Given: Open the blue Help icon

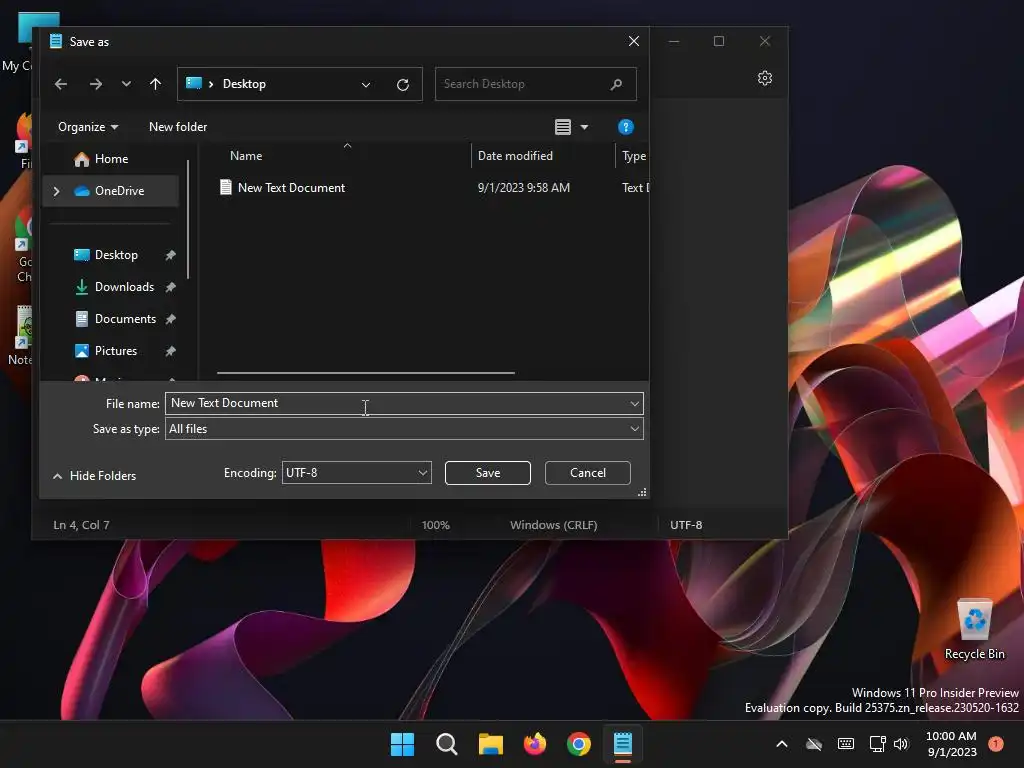Looking at the screenshot, I should point(626,127).
